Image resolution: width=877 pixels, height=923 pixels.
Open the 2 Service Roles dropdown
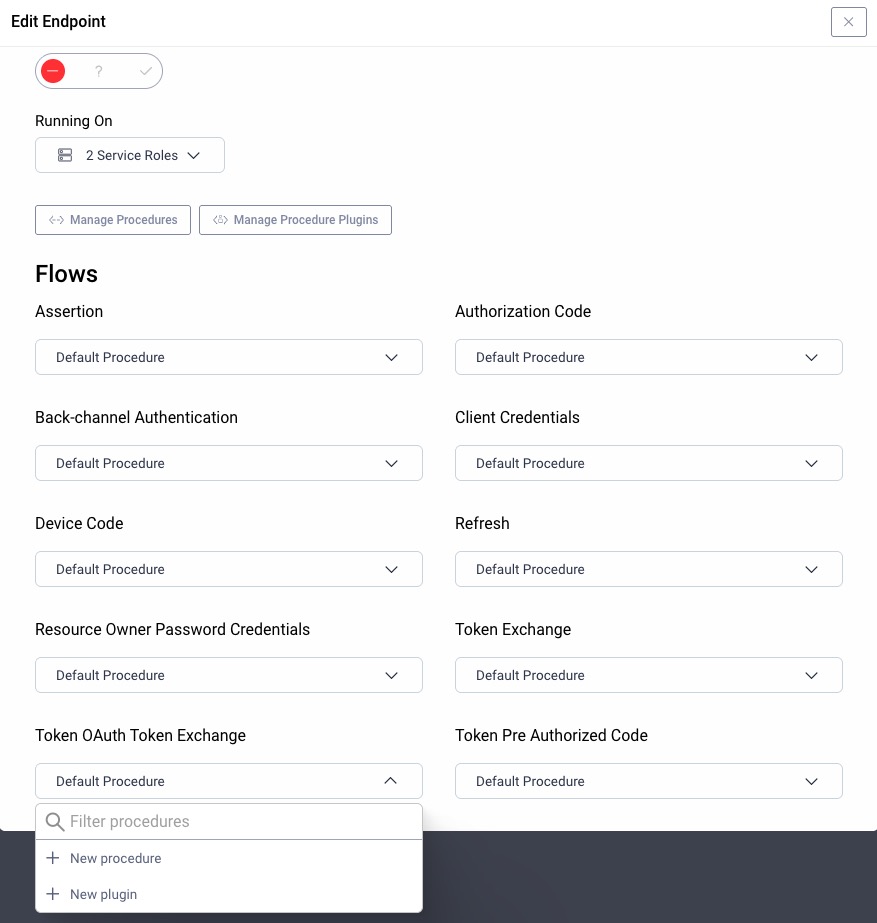click(130, 155)
